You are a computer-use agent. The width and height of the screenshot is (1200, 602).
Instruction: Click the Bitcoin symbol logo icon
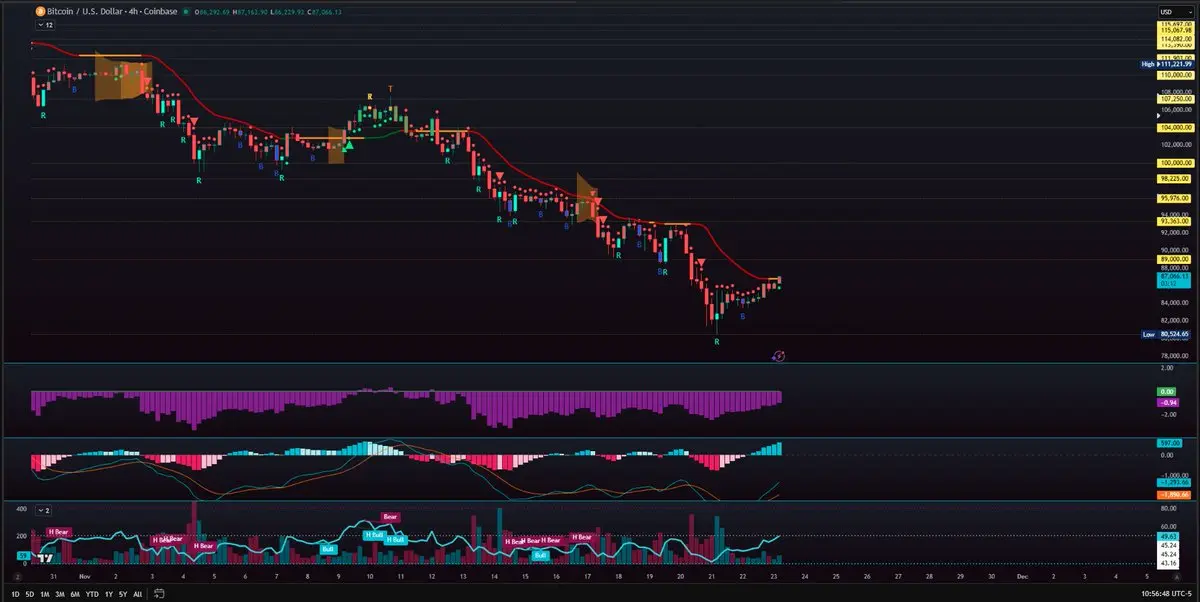[x=39, y=10]
